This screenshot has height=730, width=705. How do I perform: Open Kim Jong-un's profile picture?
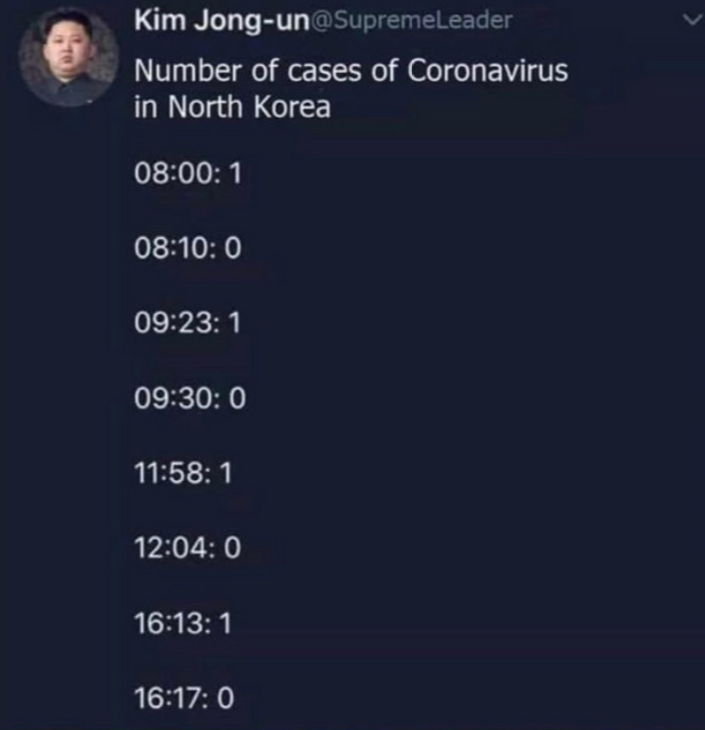pos(68,58)
